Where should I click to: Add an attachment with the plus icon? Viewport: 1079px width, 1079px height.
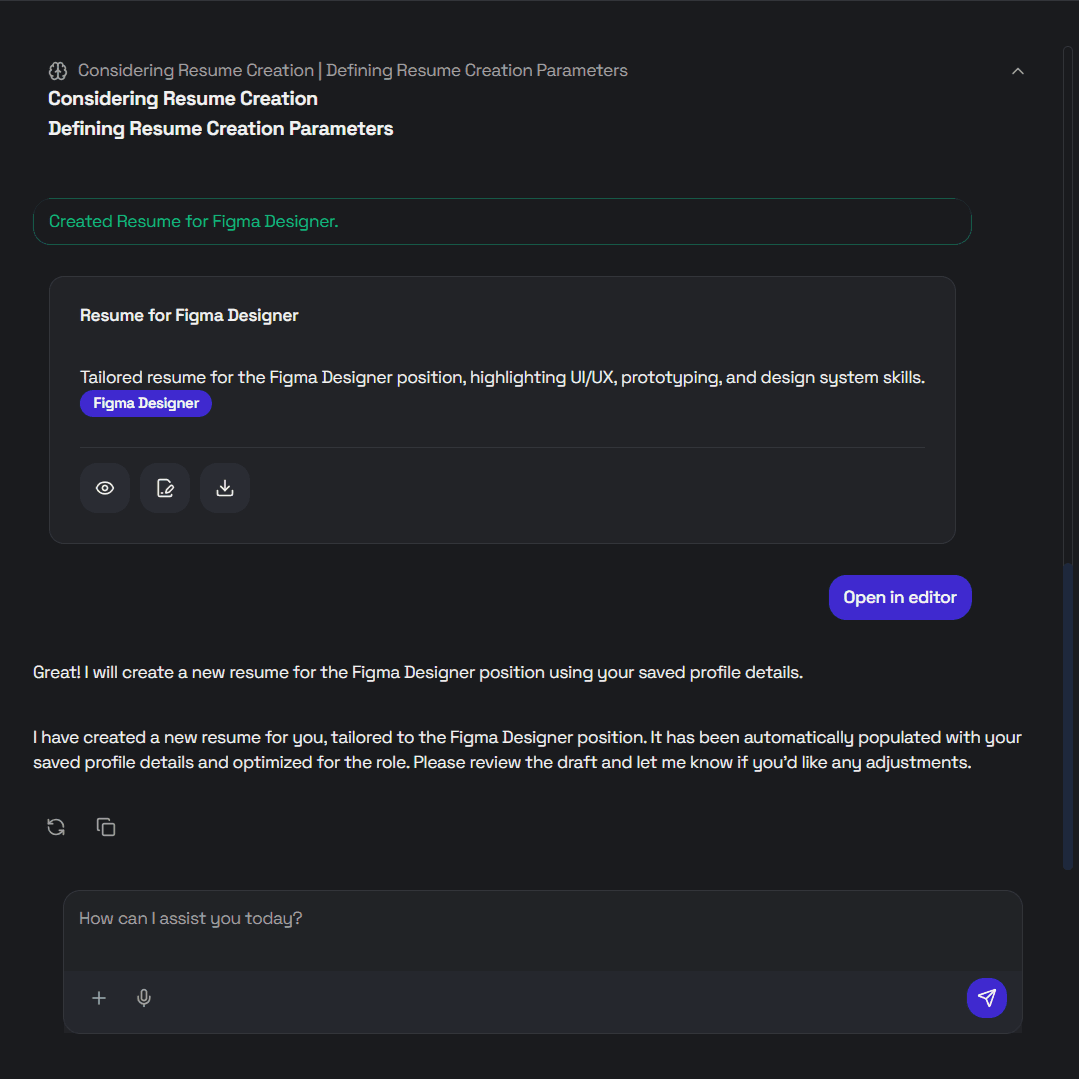pos(99,998)
